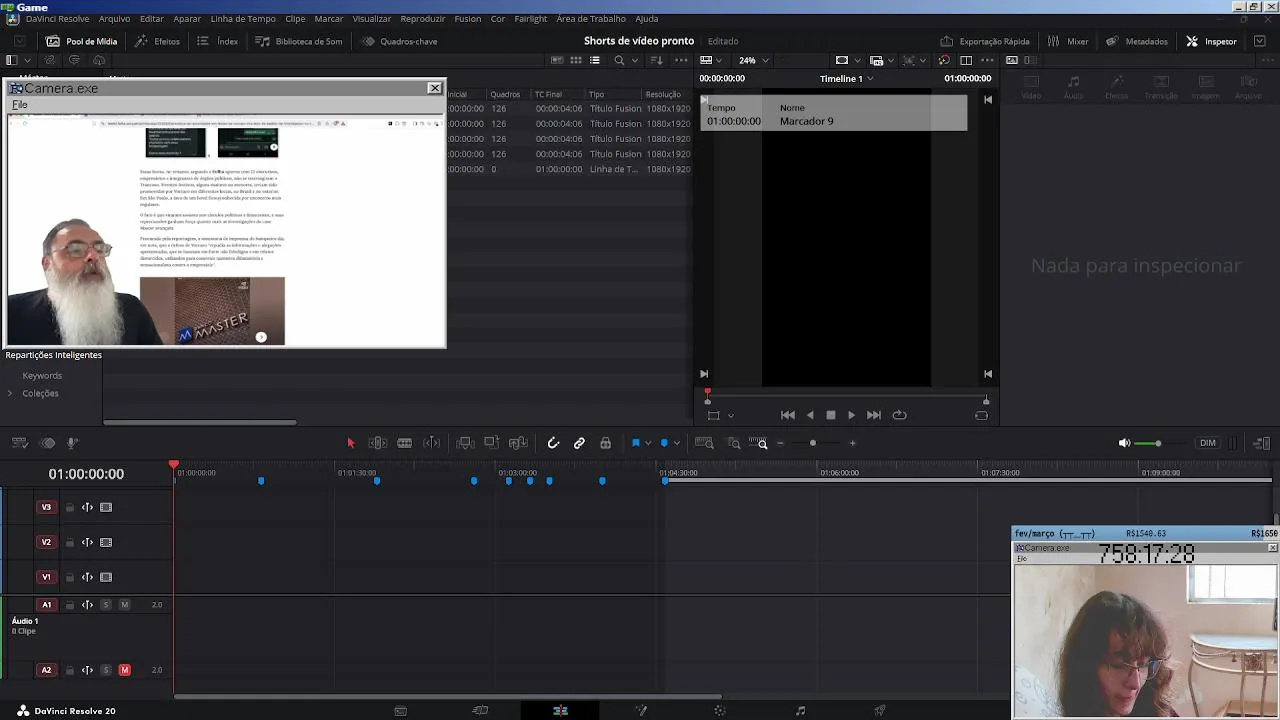Toggle loop playback icon
The height and width of the screenshot is (720, 1280).
[899, 415]
